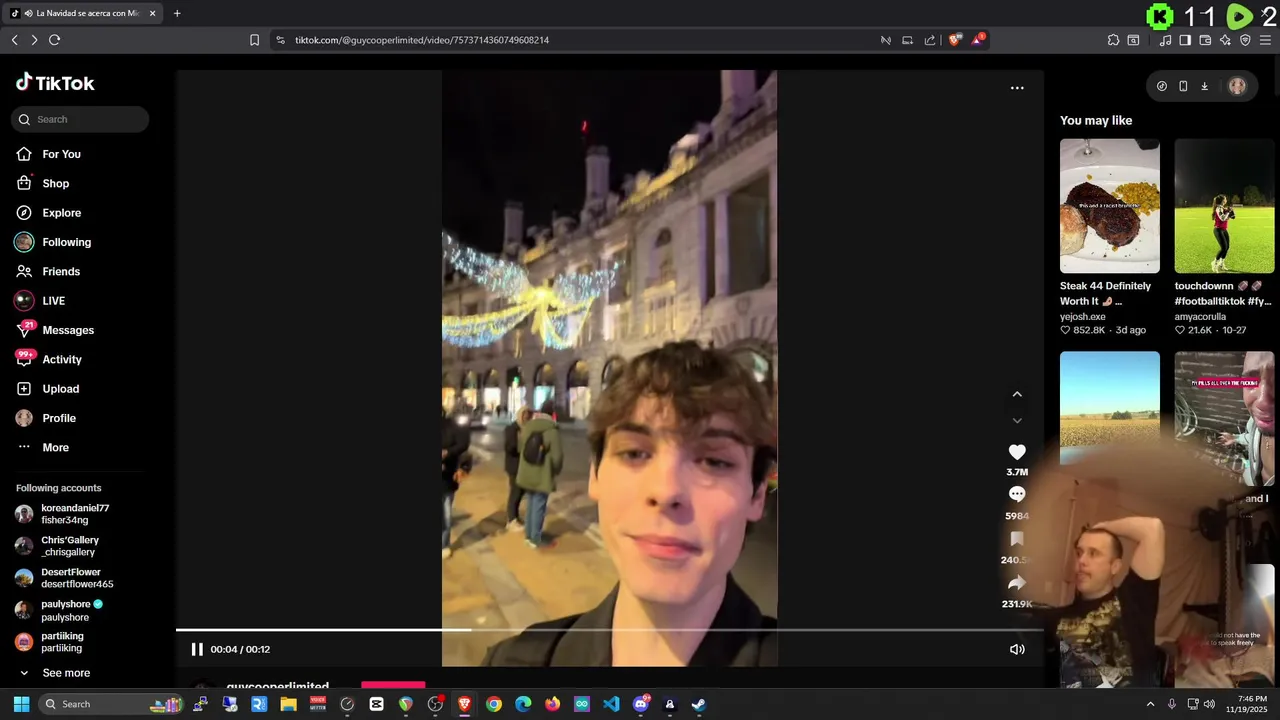Open Steam from the taskbar

(699, 704)
